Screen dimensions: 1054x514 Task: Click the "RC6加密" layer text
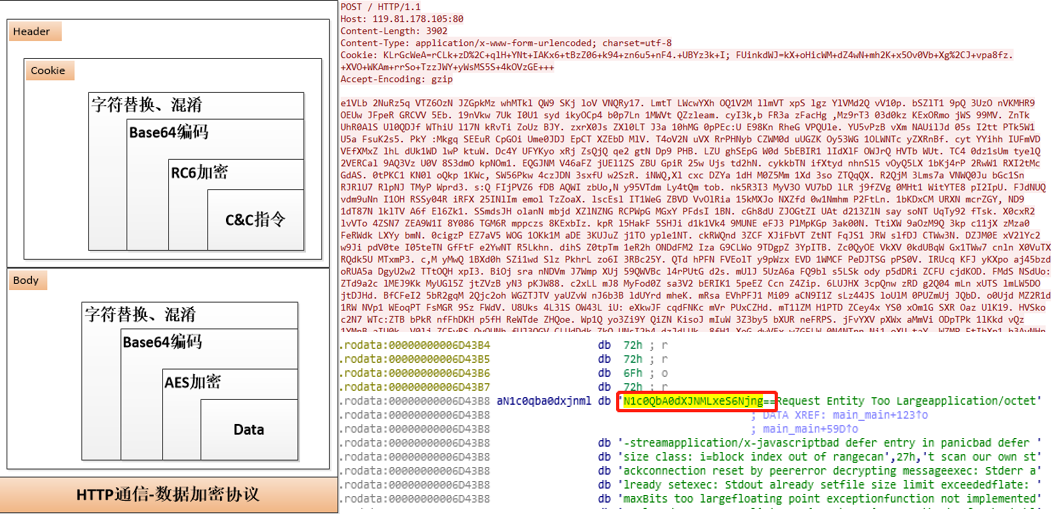click(x=198, y=173)
